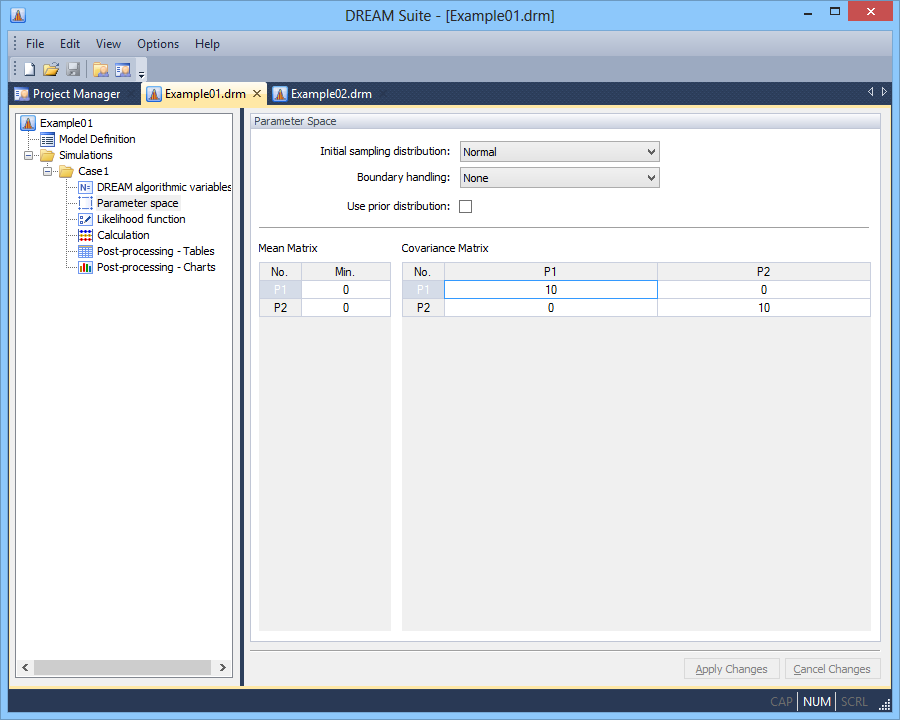Click Cancel Changes button
This screenshot has width=900, height=720.
(832, 669)
